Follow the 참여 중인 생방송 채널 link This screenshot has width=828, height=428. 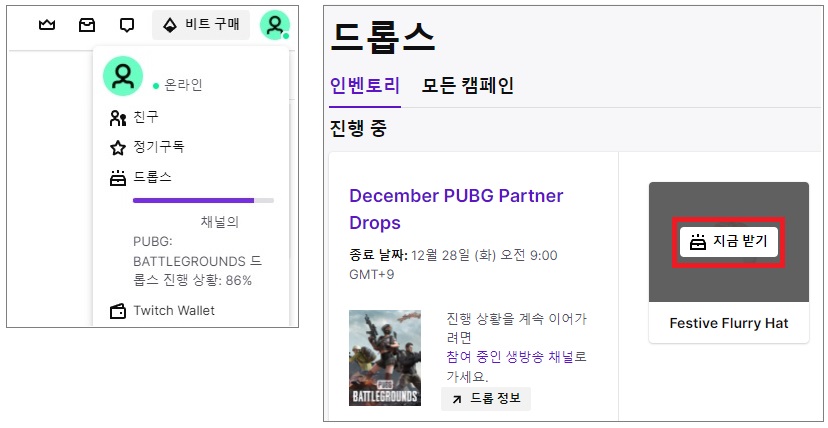510,357
